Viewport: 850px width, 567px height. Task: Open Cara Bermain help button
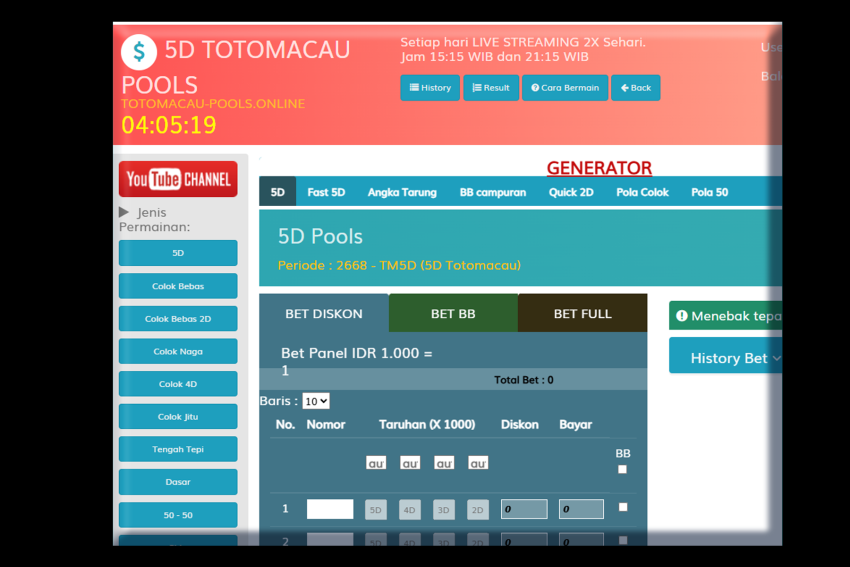(x=565, y=88)
